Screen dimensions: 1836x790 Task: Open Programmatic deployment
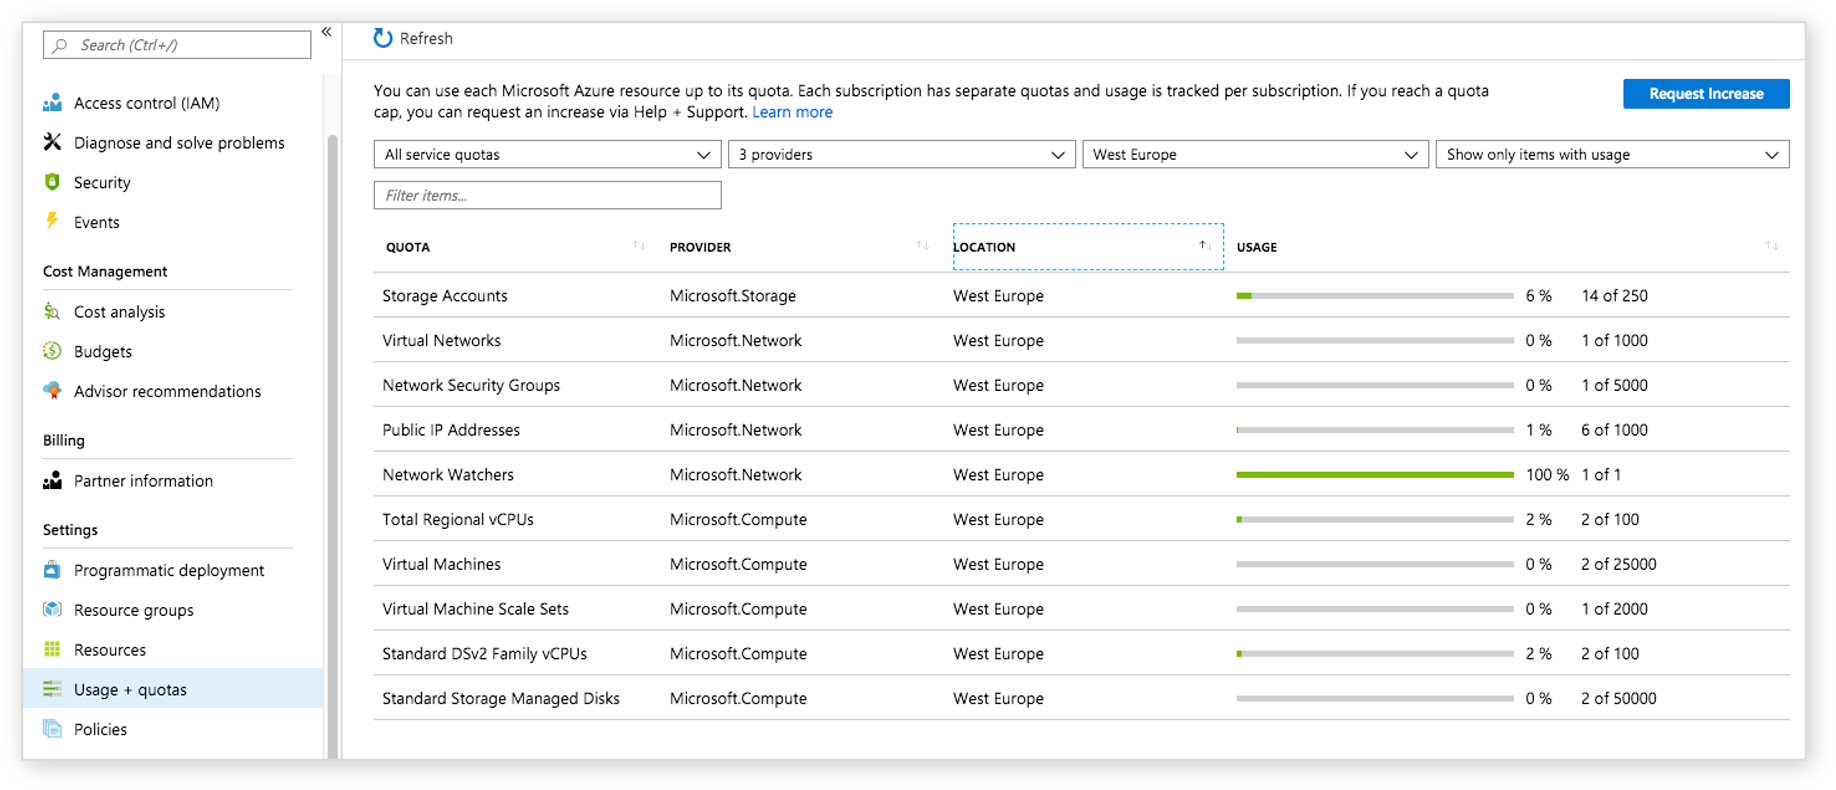coord(169,570)
